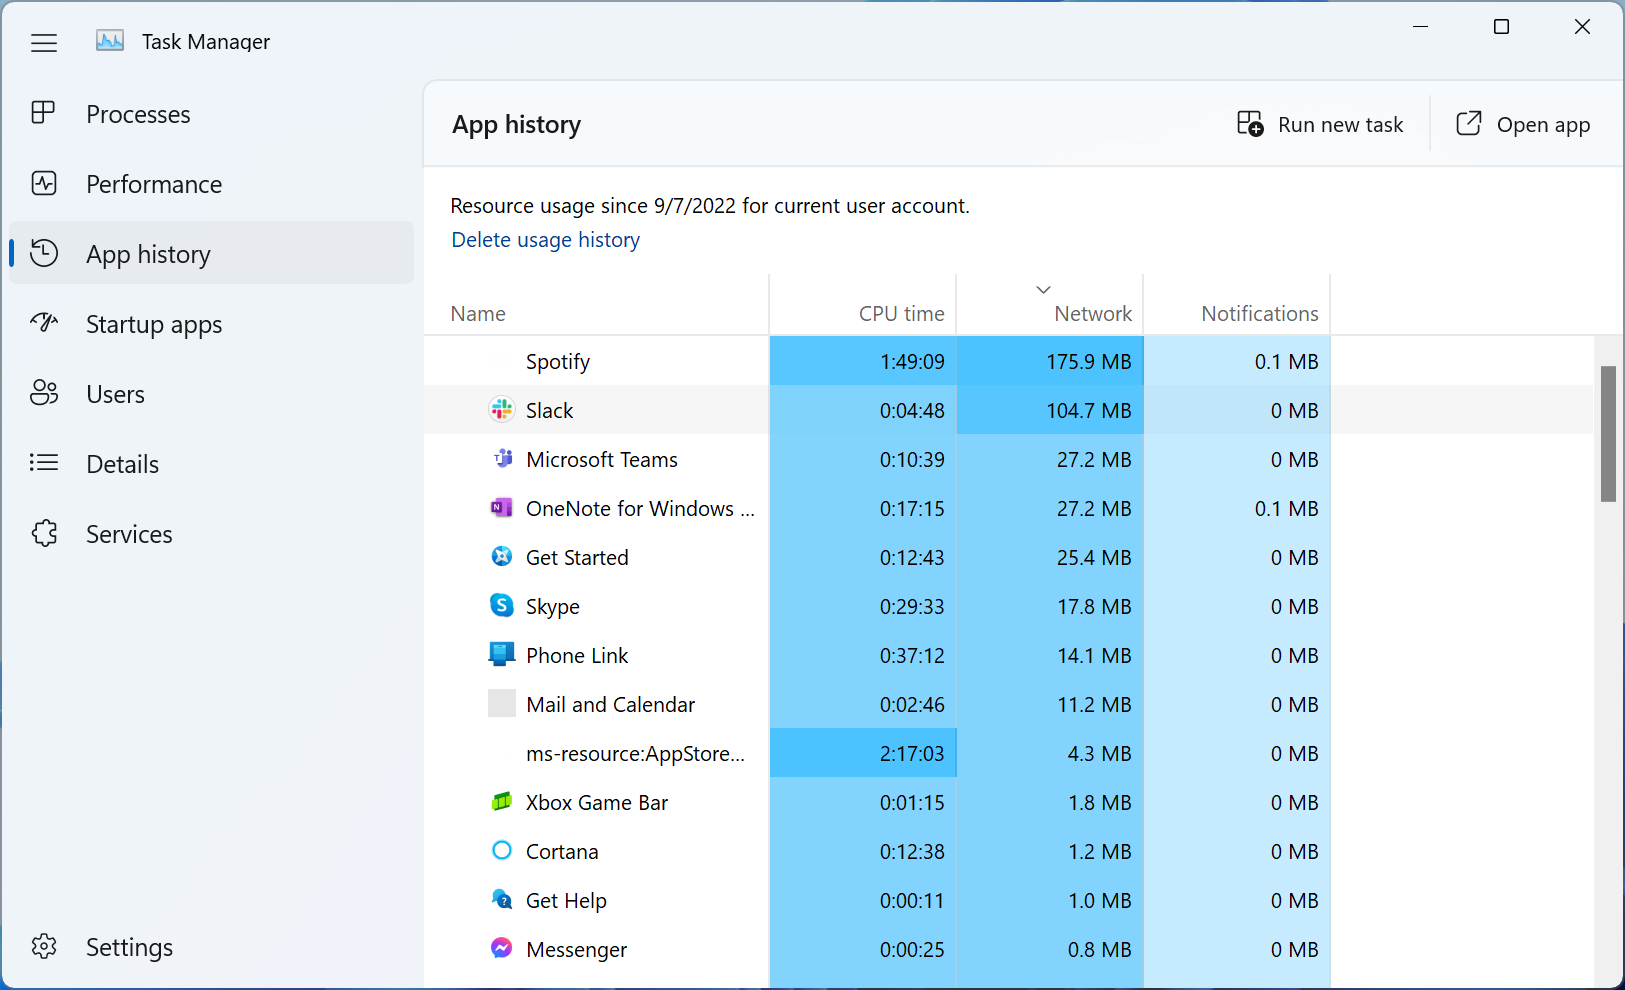Image resolution: width=1625 pixels, height=990 pixels.
Task: Click the Network column sort chevron
Action: coord(1042,289)
